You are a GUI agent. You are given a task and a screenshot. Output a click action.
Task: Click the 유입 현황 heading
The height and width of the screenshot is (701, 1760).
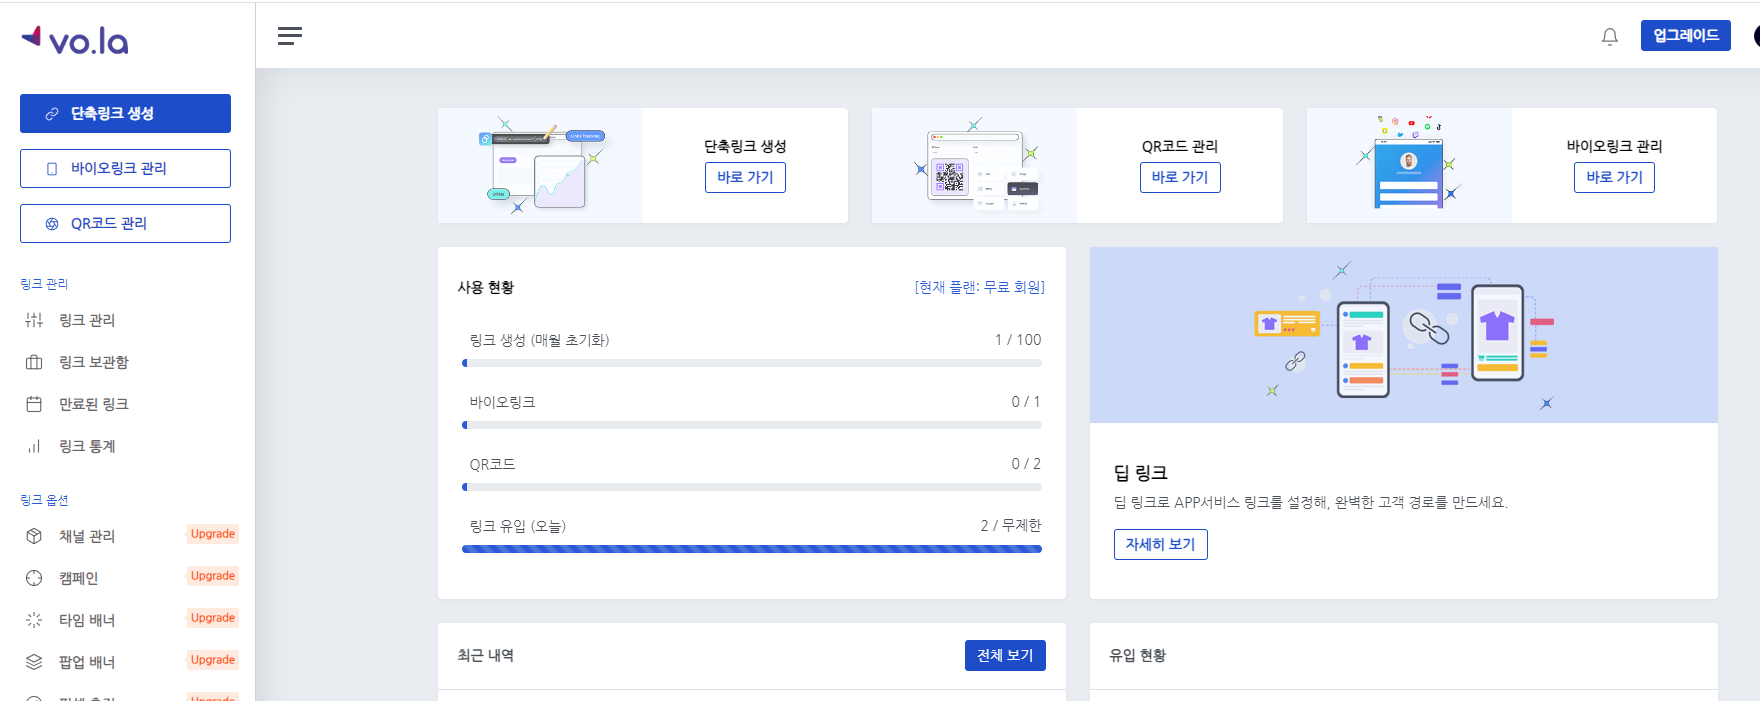(1138, 655)
